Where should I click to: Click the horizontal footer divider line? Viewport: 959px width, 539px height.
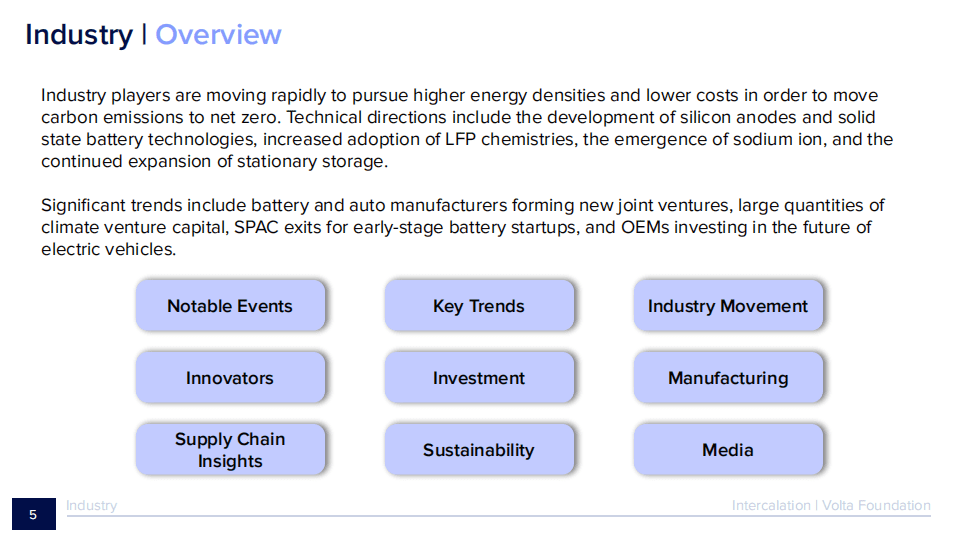point(500,516)
